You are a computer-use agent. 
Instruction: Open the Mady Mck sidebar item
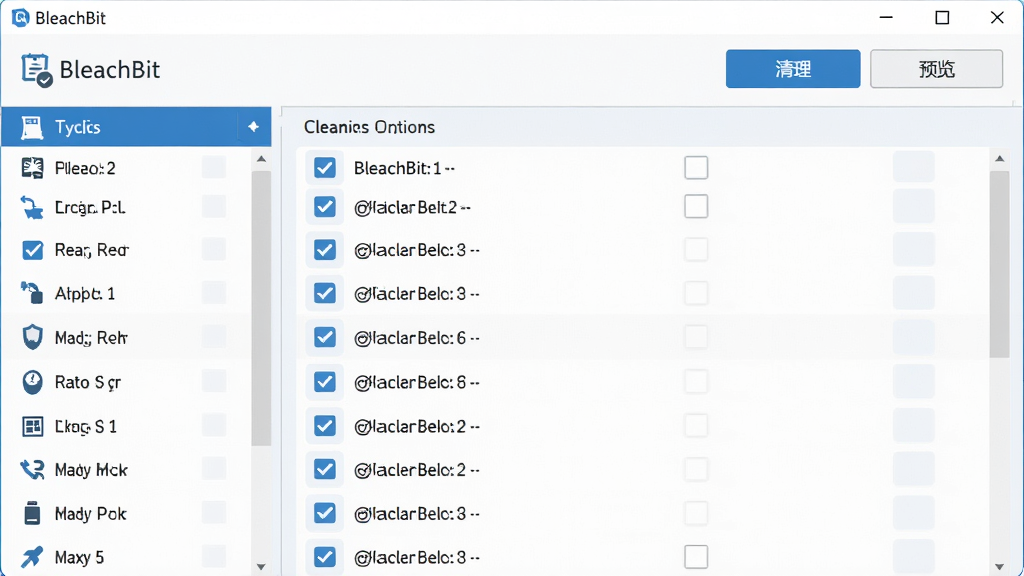(126, 470)
